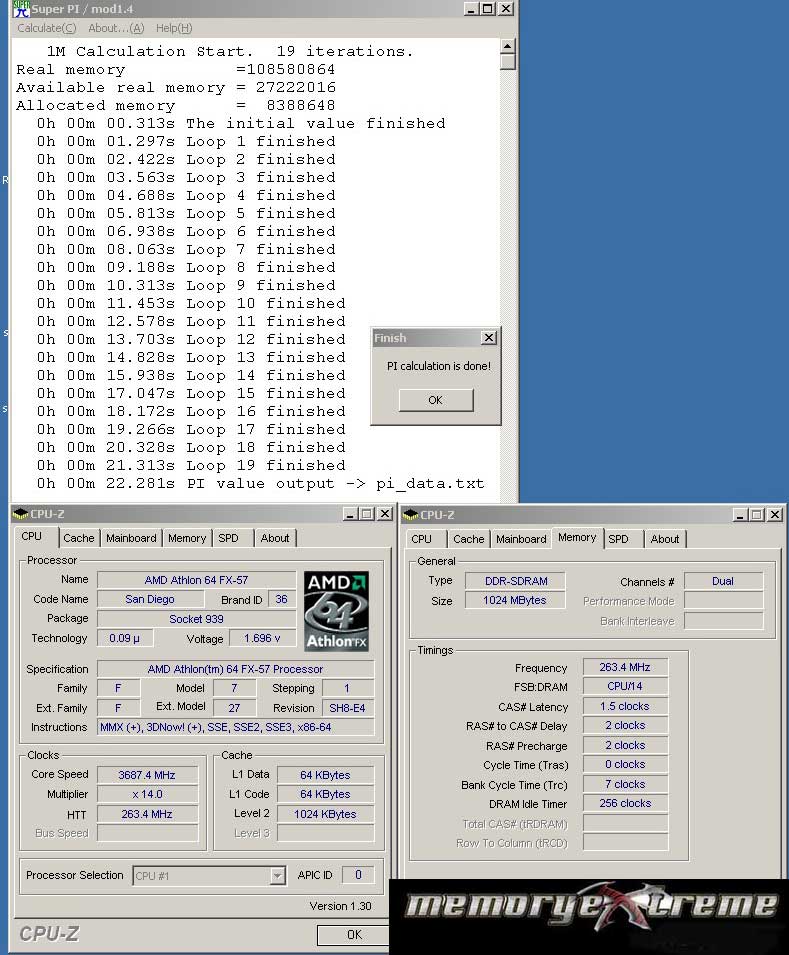789x955 pixels.
Task: Minimize the Super PI window
Action: click(x=471, y=9)
